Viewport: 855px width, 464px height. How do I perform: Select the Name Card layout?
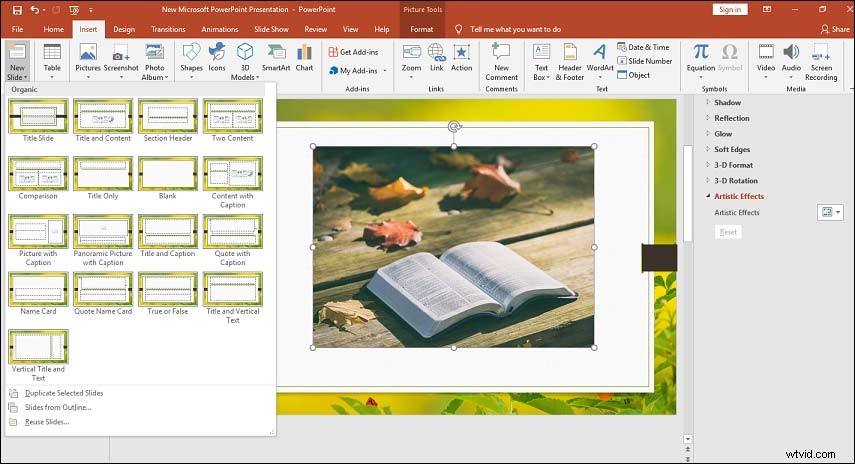(38, 294)
